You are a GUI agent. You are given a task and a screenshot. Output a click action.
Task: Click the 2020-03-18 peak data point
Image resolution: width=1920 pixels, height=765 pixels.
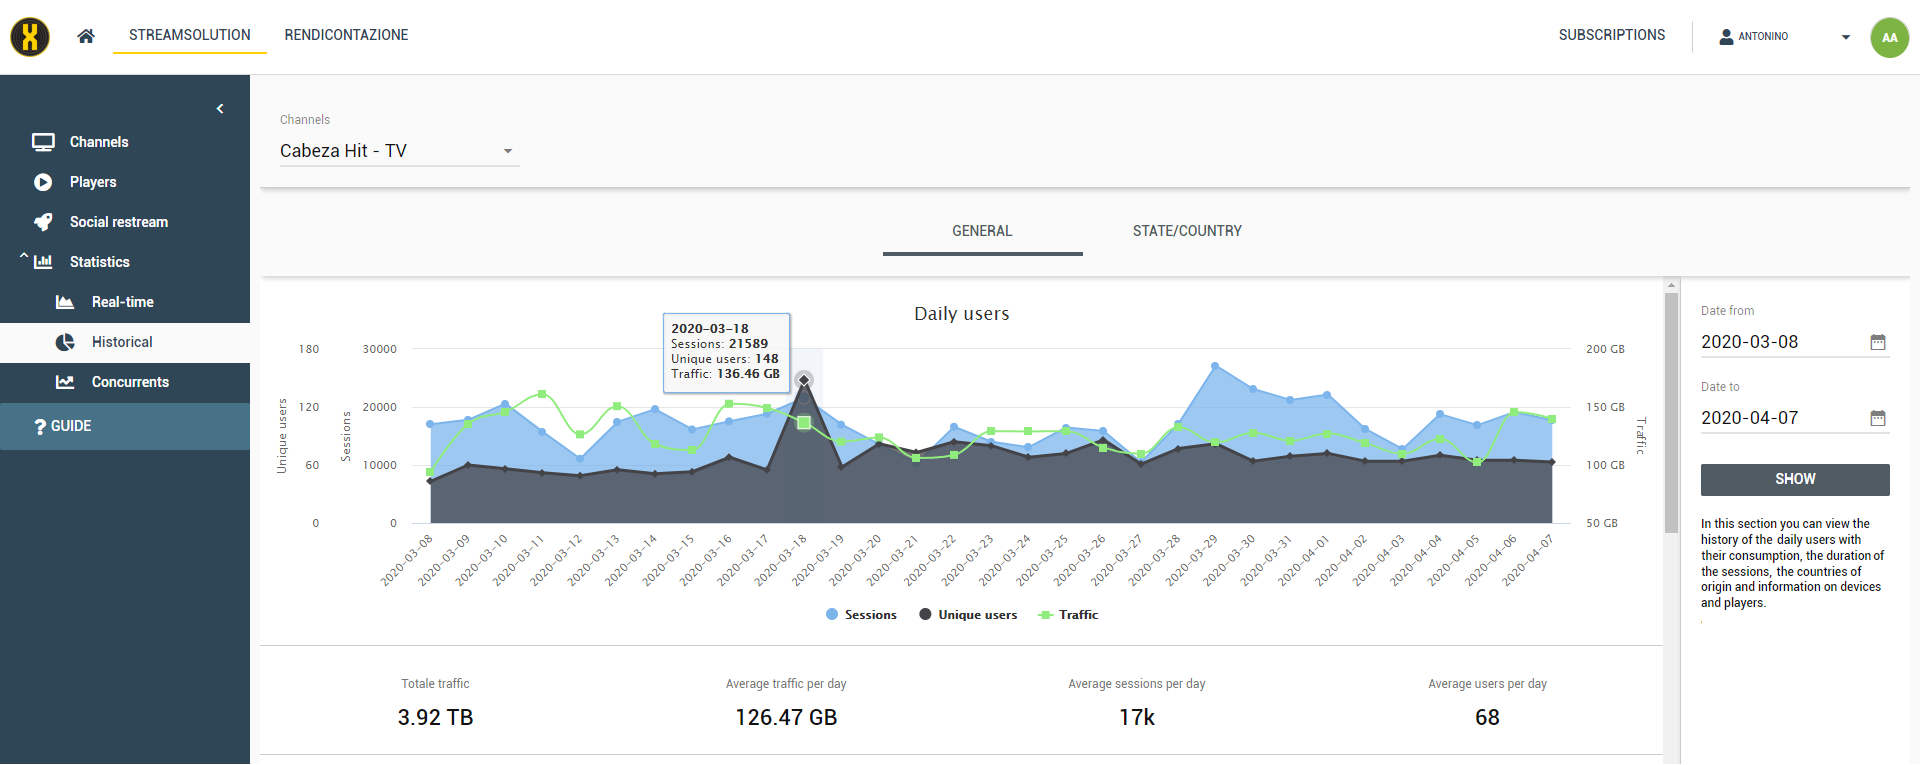(804, 380)
